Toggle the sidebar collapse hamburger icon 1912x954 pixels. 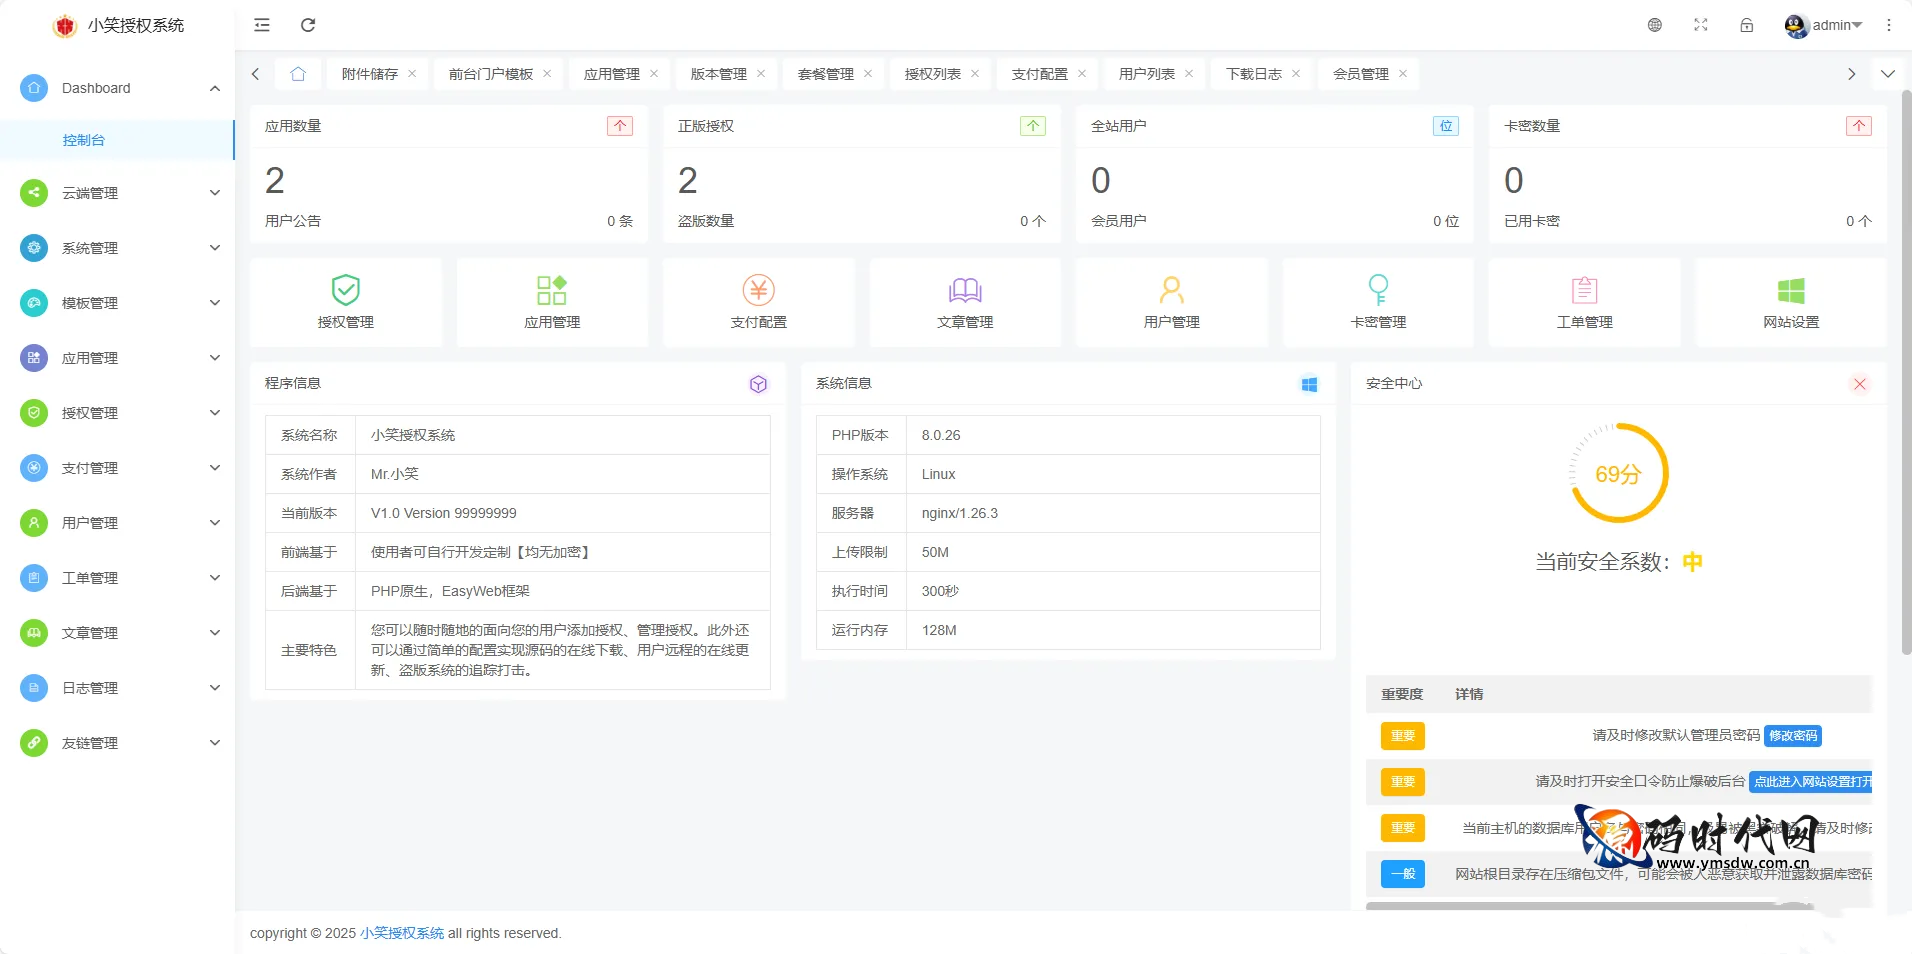click(262, 25)
